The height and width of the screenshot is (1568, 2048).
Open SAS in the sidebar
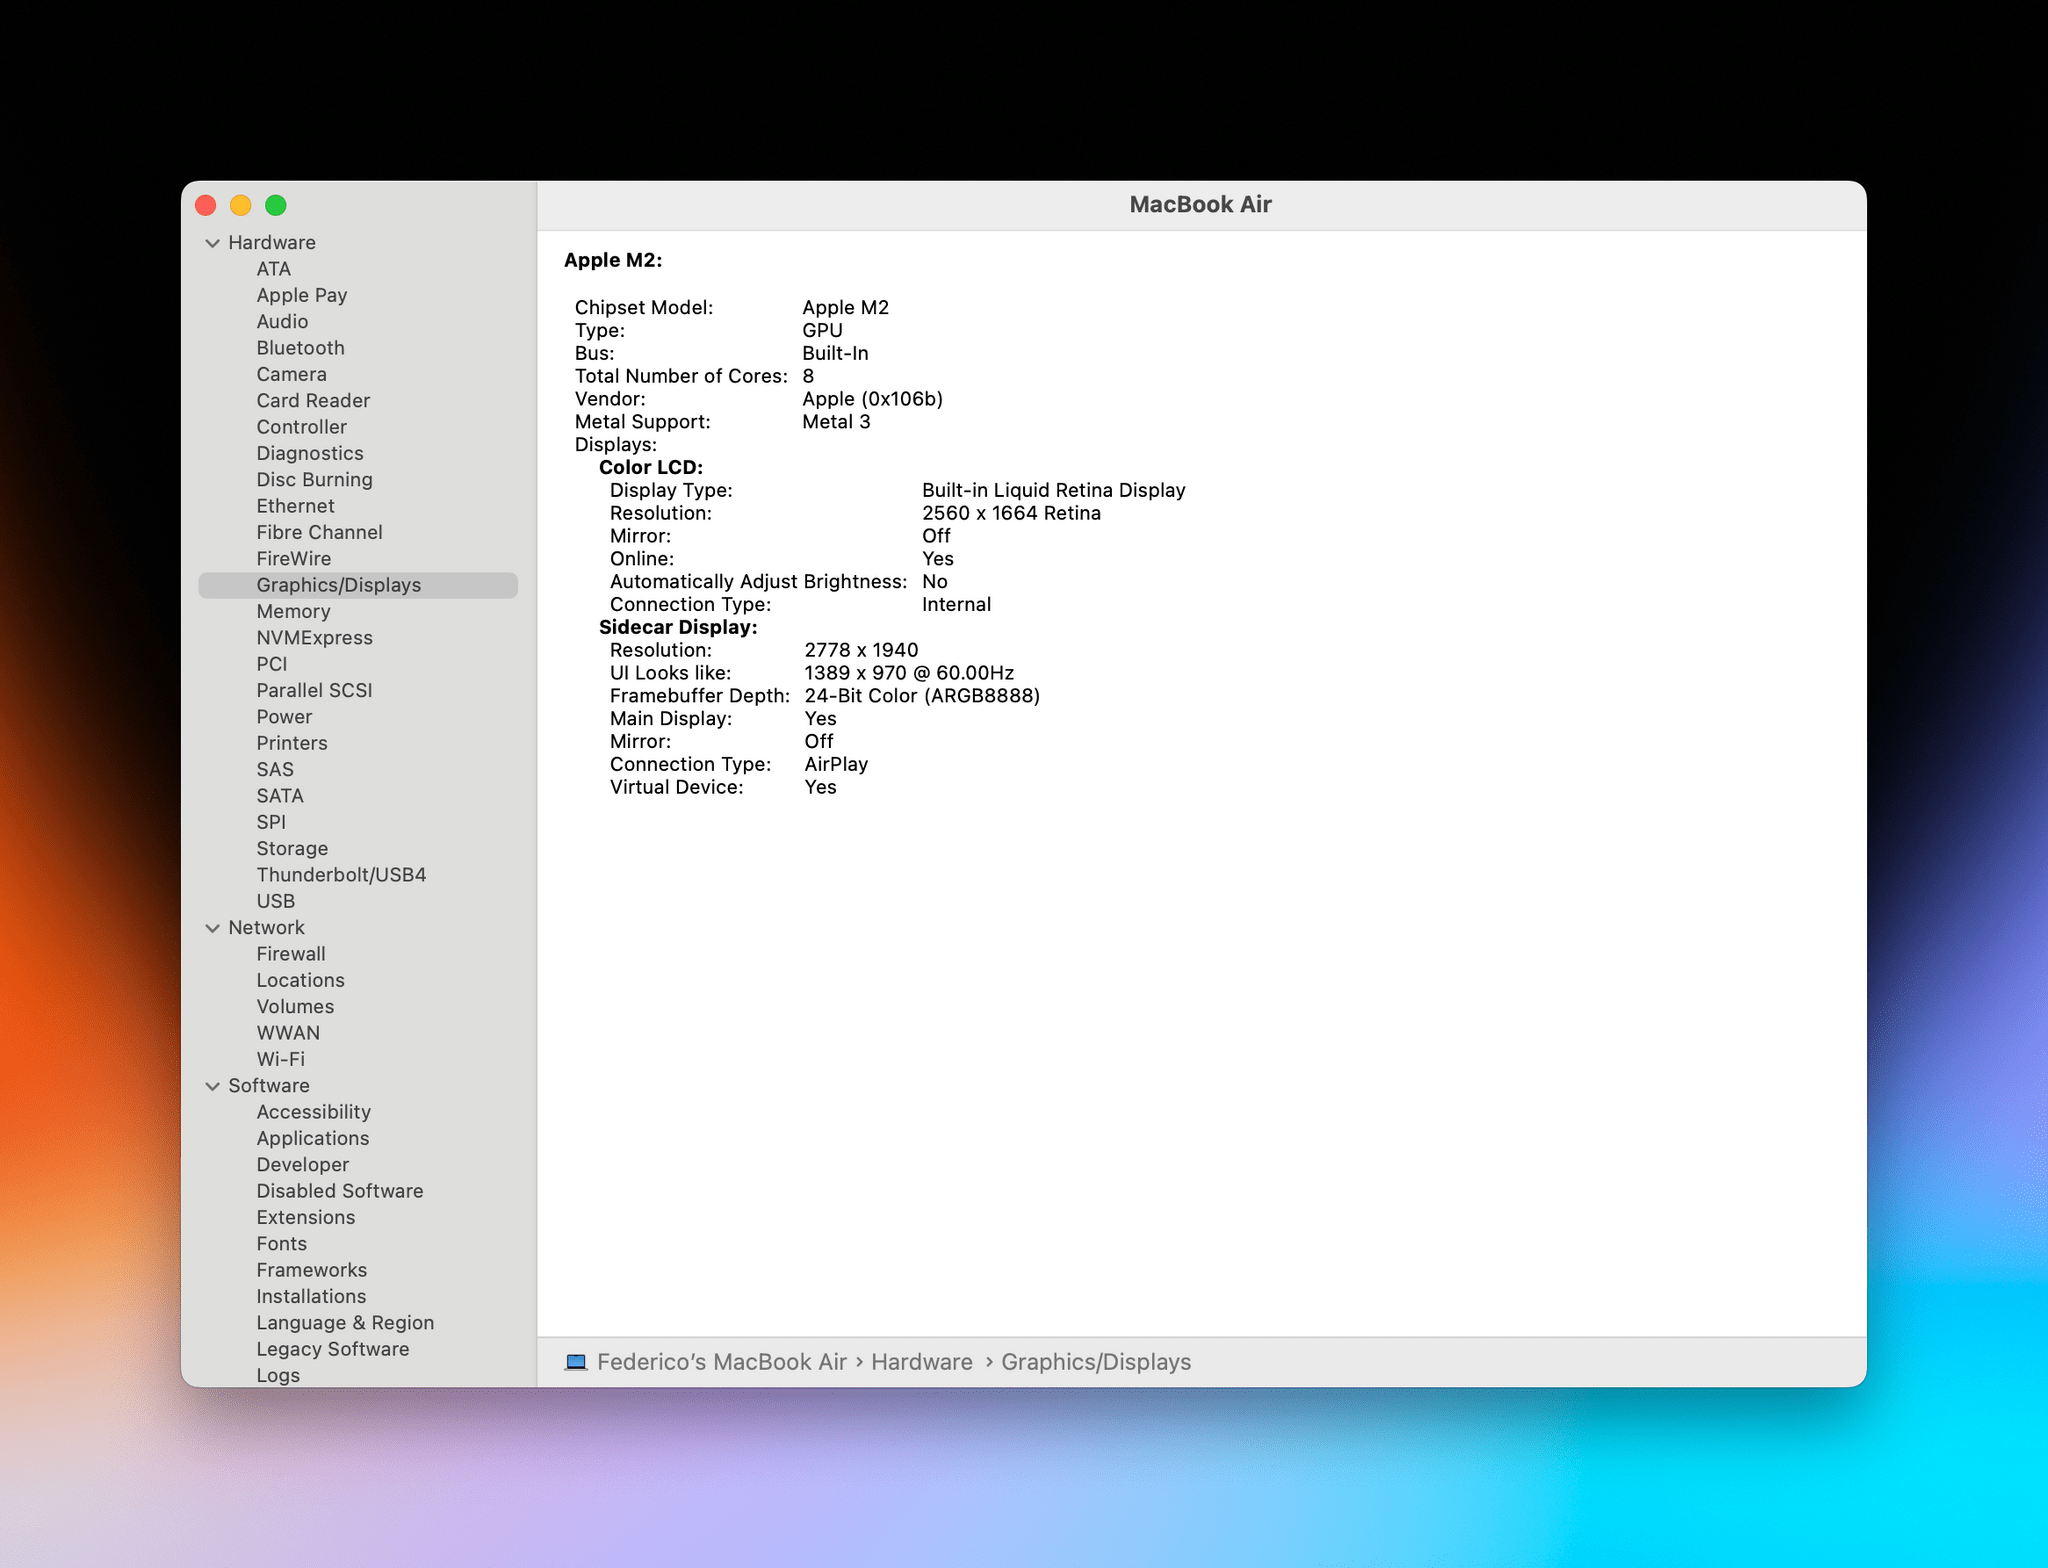click(275, 769)
